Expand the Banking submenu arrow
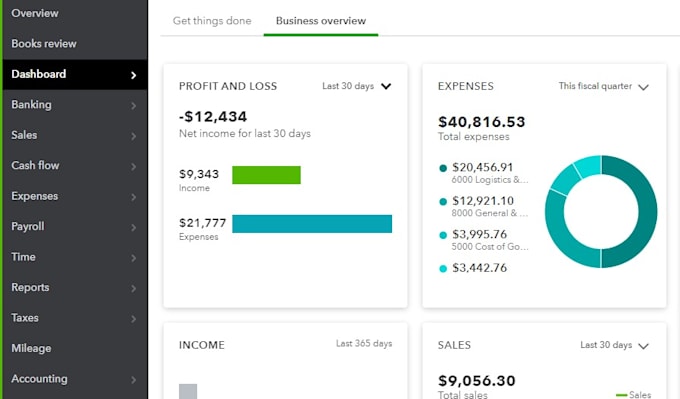This screenshot has height=399, width=680. 134,105
